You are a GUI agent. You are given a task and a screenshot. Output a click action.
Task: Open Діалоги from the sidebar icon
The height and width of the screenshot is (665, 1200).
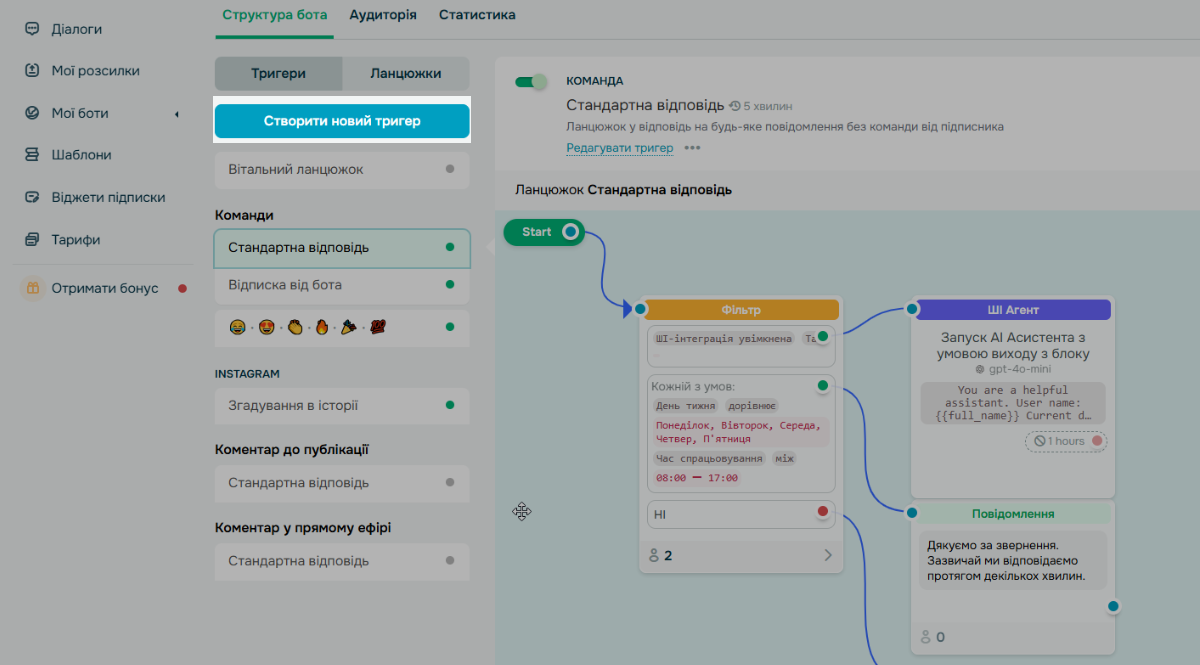[x=31, y=29]
